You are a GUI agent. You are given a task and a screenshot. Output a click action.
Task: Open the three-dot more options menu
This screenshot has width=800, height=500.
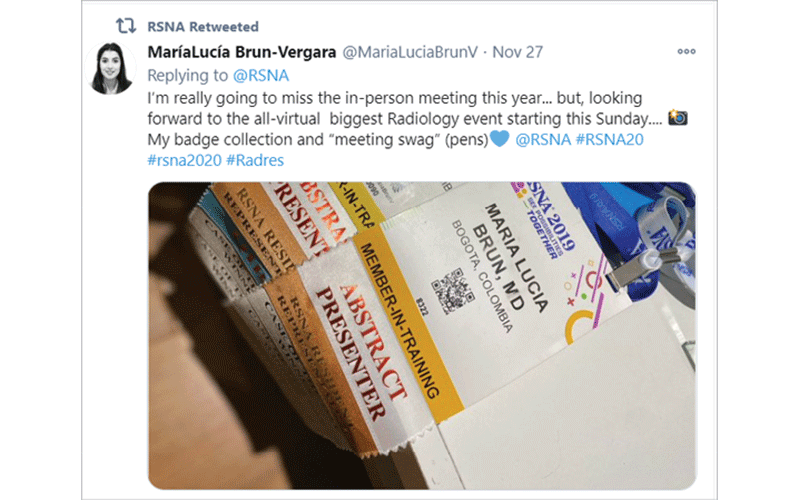pyautogui.click(x=686, y=52)
